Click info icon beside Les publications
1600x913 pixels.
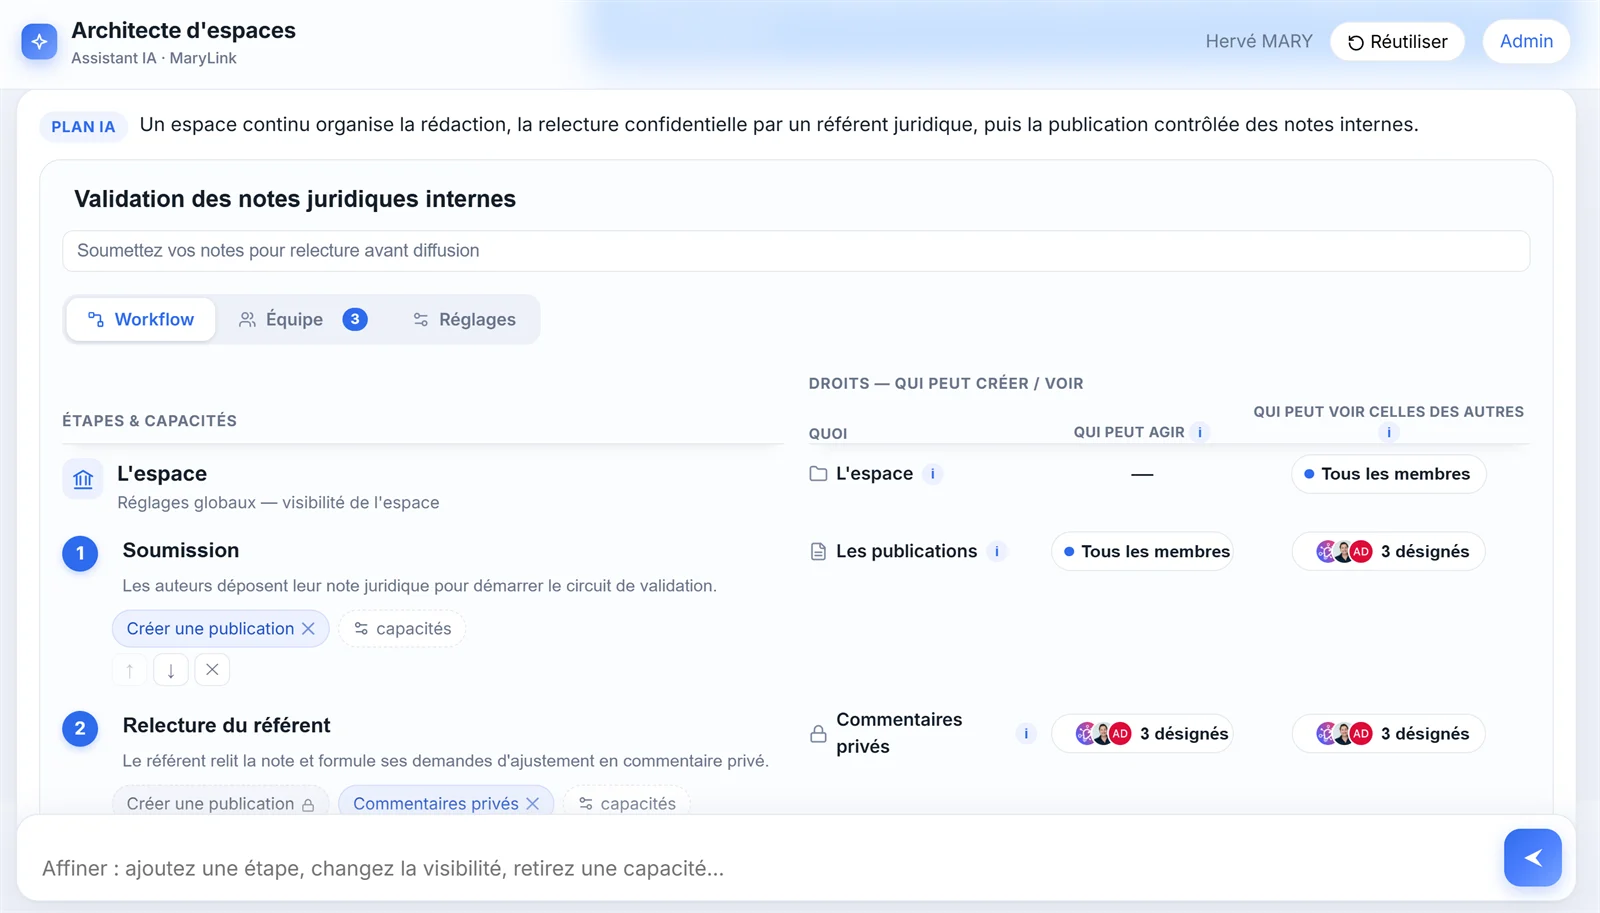[997, 552]
